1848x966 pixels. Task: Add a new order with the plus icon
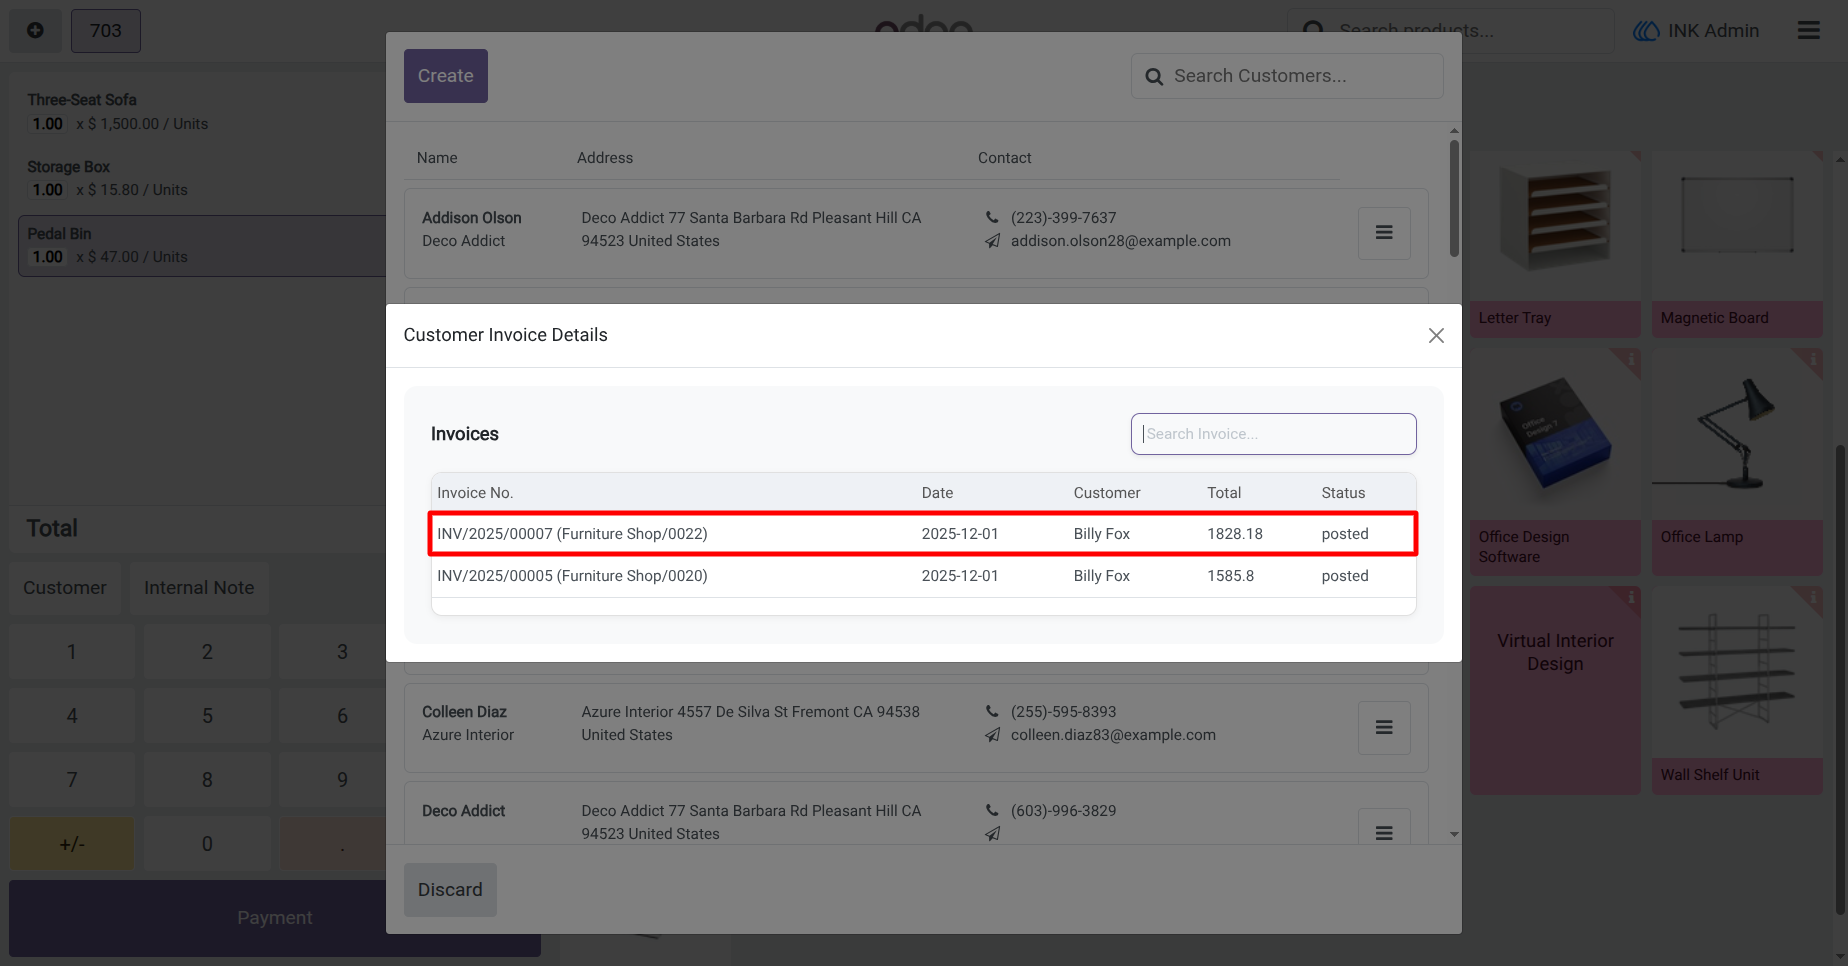(35, 31)
